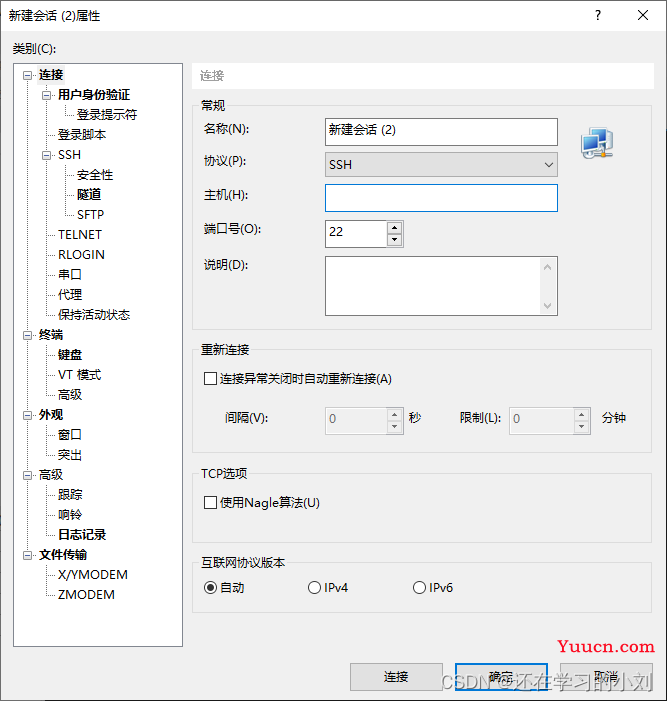The width and height of the screenshot is (667, 701).
Task: Open the help question mark button
Action: (x=598, y=16)
